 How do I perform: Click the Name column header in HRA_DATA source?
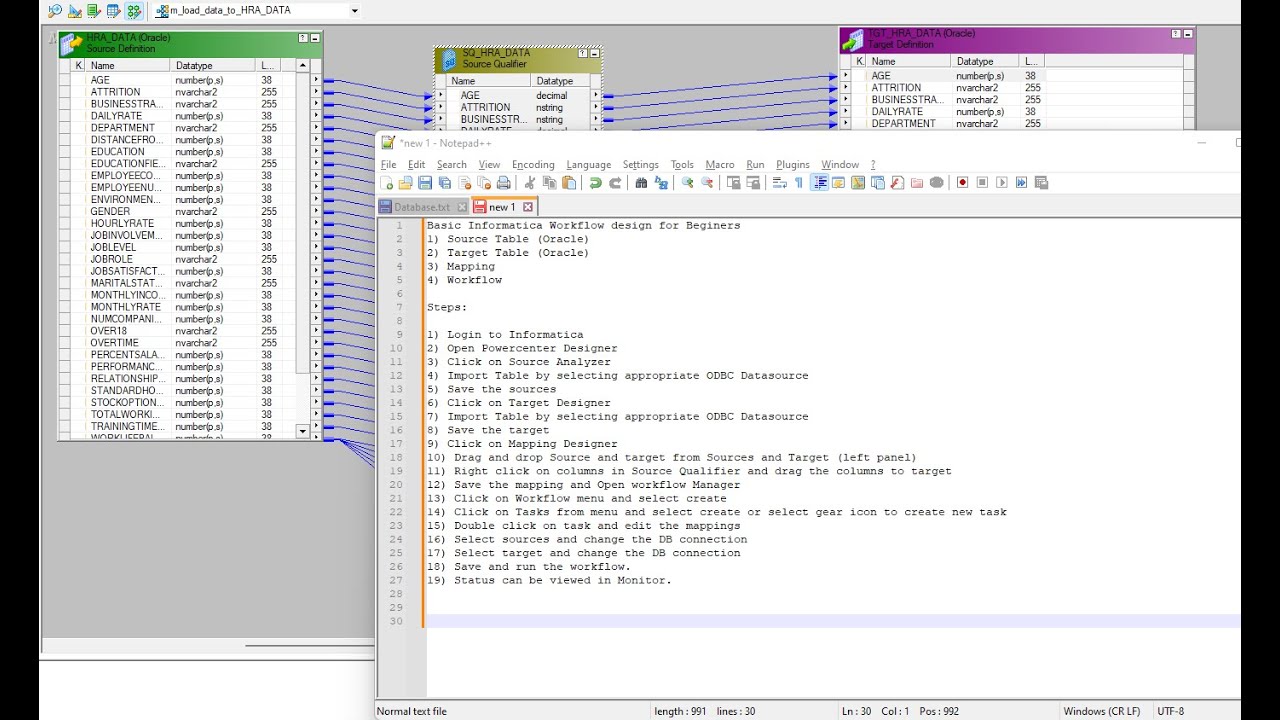(128, 66)
